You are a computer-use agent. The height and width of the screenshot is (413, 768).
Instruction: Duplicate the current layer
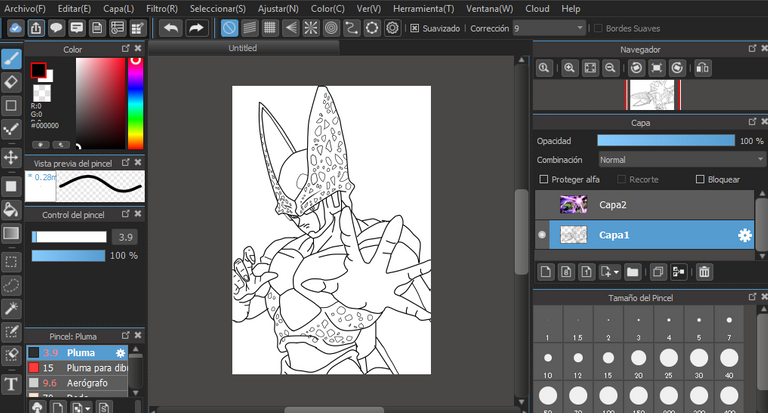pyautogui.click(x=658, y=271)
